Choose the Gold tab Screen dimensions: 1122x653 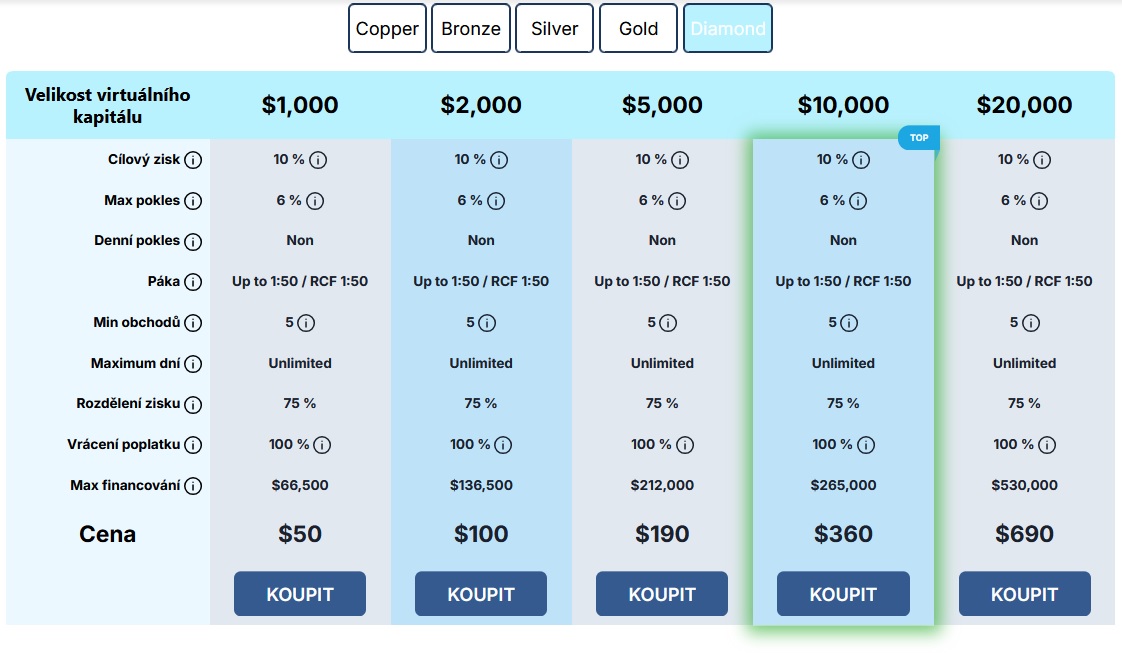click(x=638, y=28)
